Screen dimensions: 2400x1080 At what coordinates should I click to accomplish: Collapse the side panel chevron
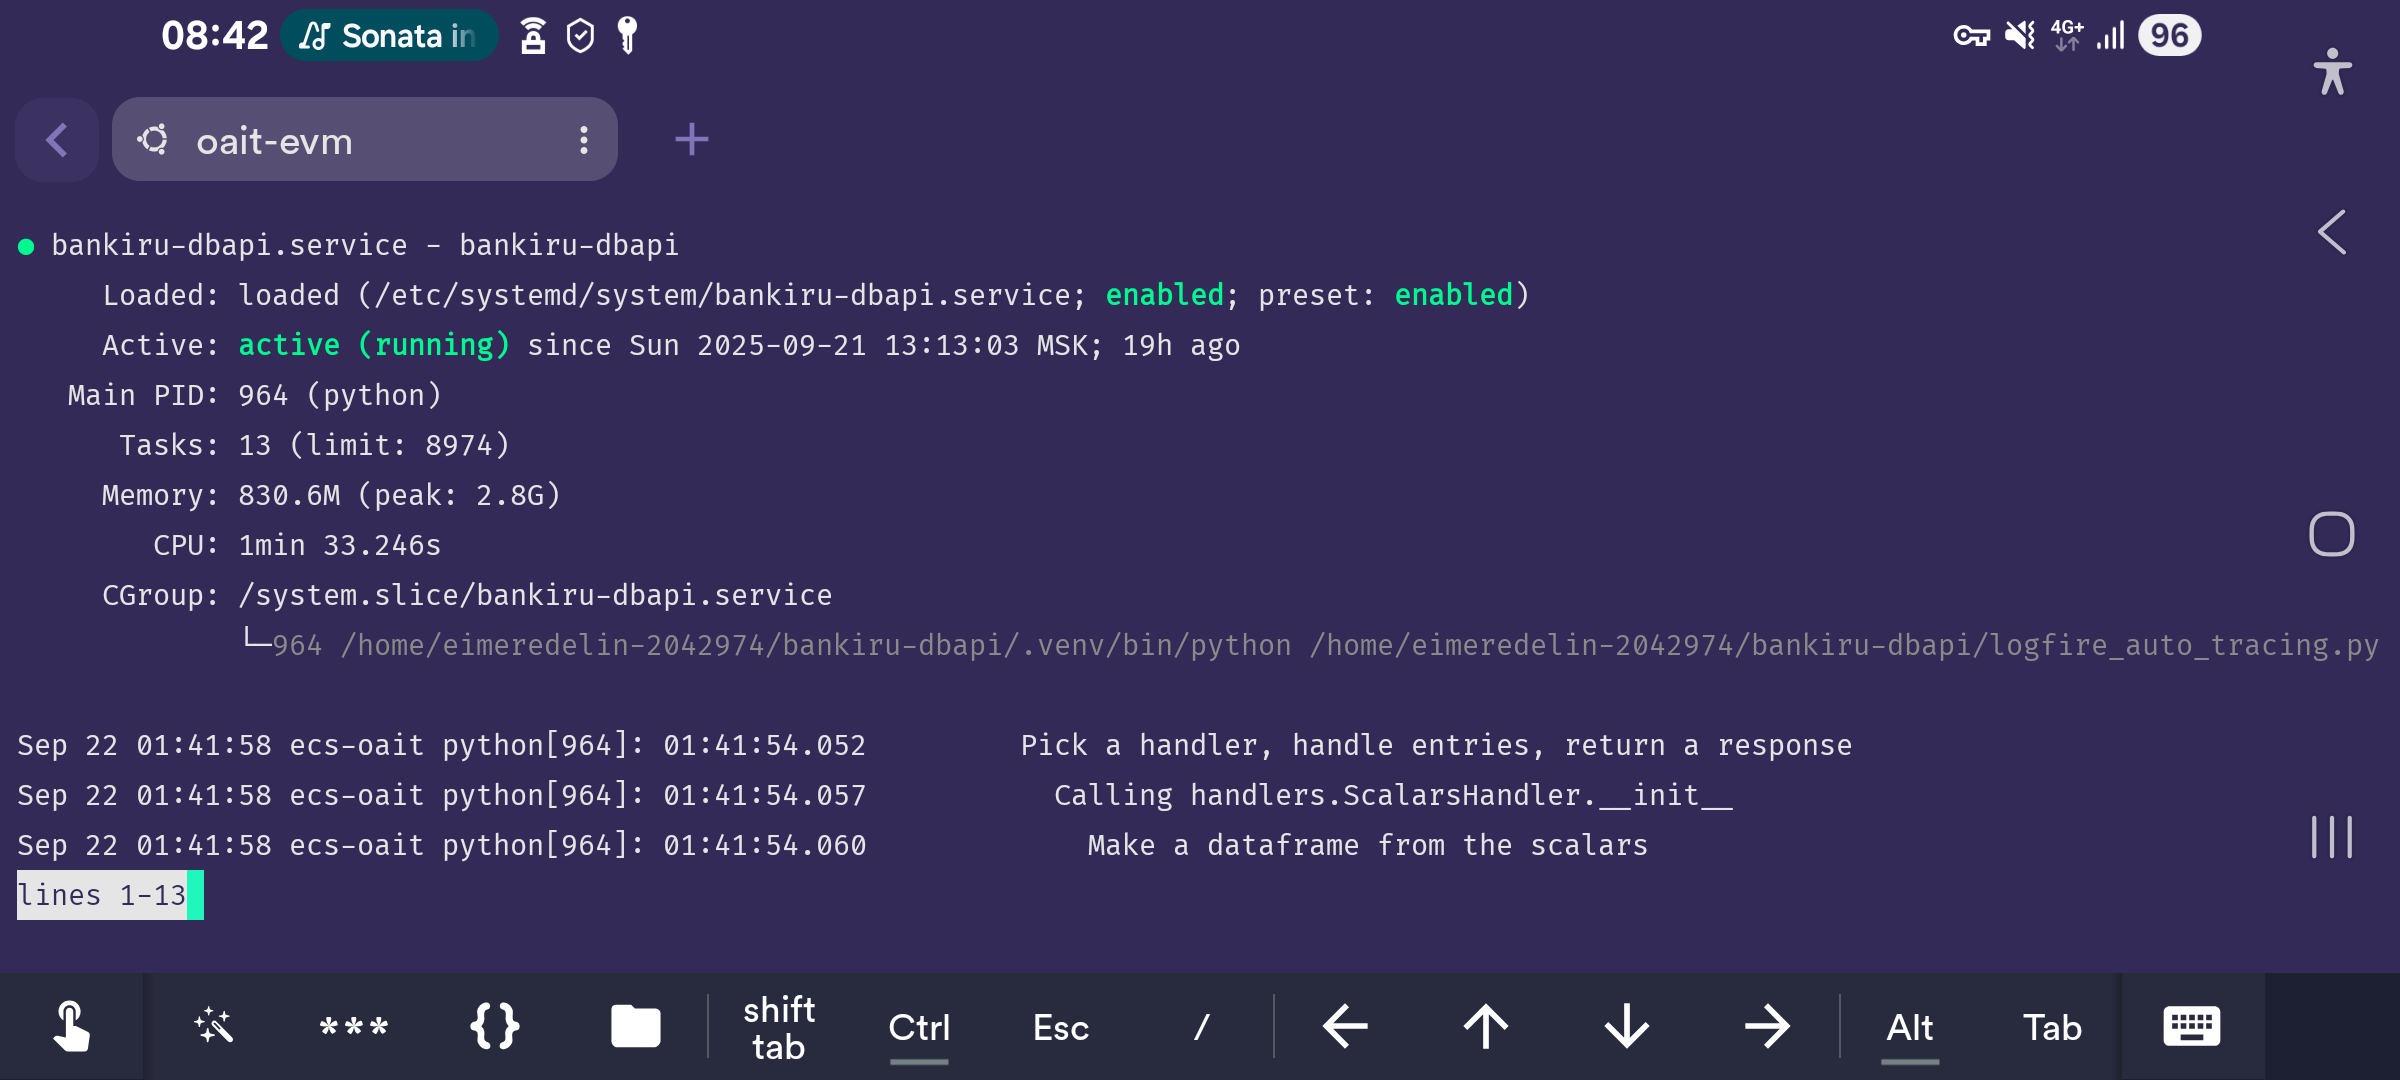coord(2332,233)
